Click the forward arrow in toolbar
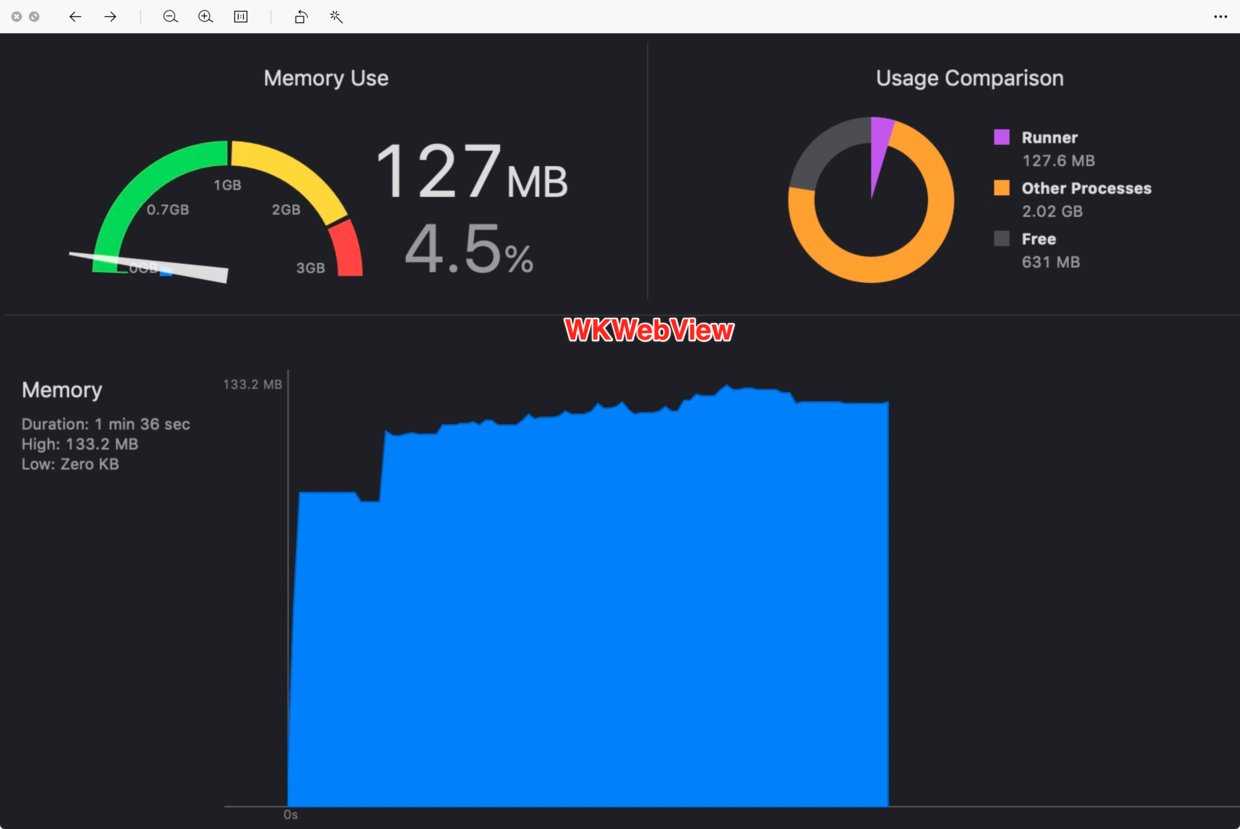Image resolution: width=1240 pixels, height=829 pixels. click(110, 17)
